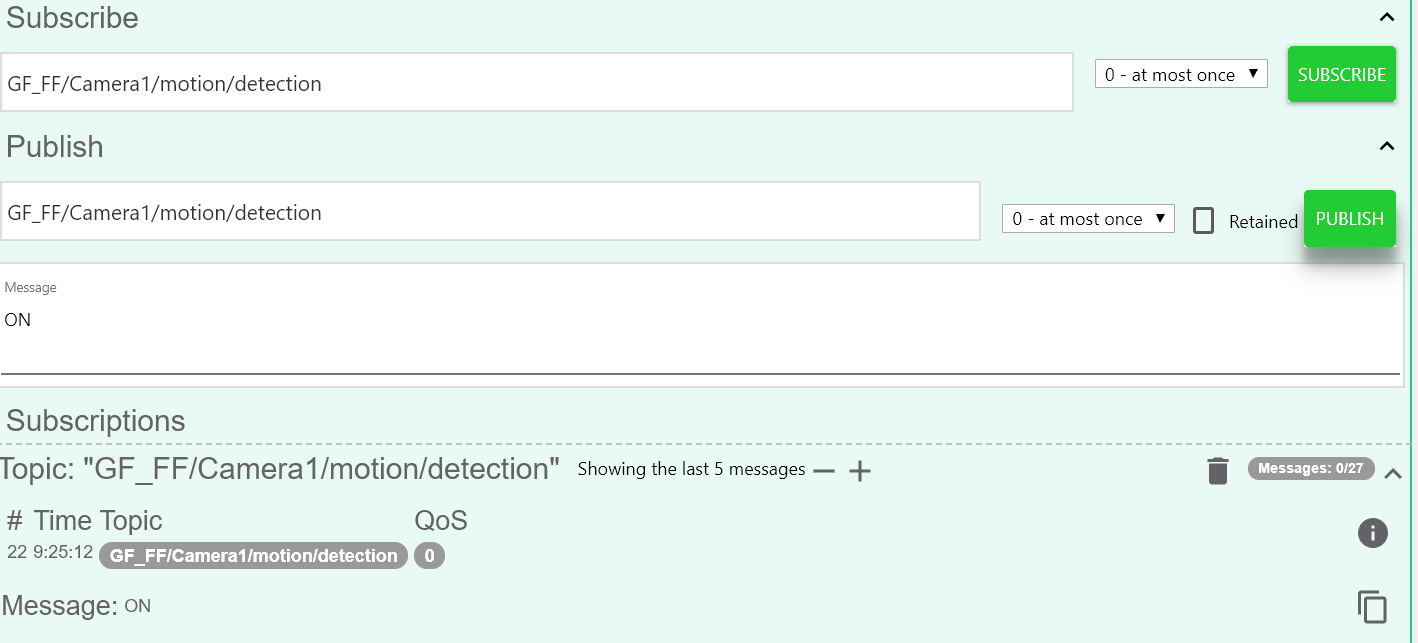Click the QoS 0 badge in the message row

[429, 556]
